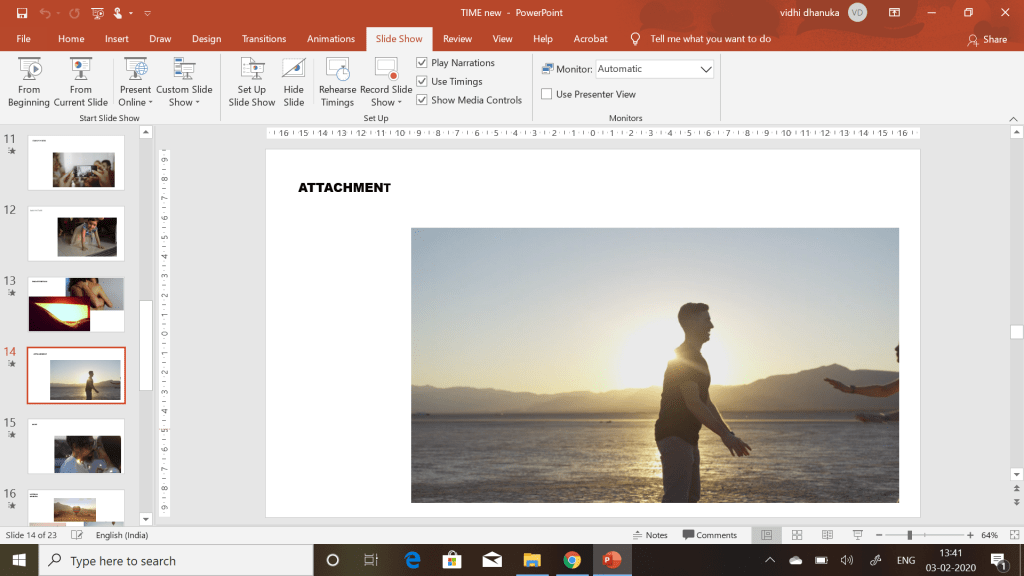Viewport: 1024px width, 576px height.
Task: Start slideshow From Current Slide
Action: coord(81,81)
